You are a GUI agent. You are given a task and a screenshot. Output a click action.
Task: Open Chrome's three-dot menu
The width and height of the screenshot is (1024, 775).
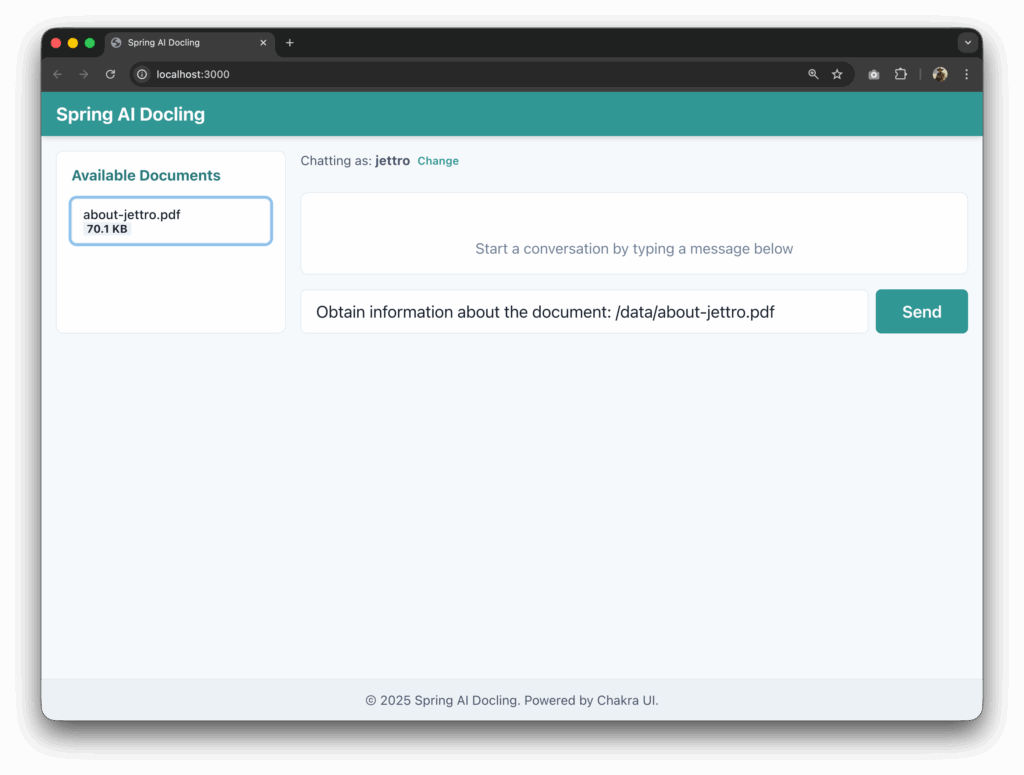point(965,74)
